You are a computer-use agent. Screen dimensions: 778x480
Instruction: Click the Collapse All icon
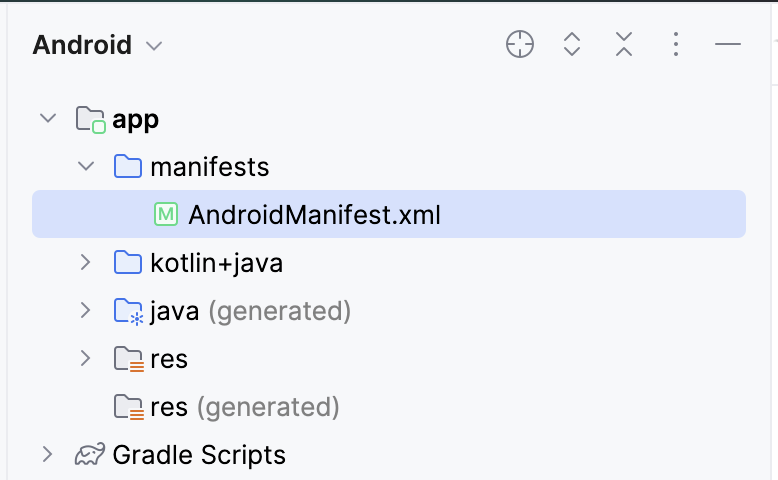point(624,45)
